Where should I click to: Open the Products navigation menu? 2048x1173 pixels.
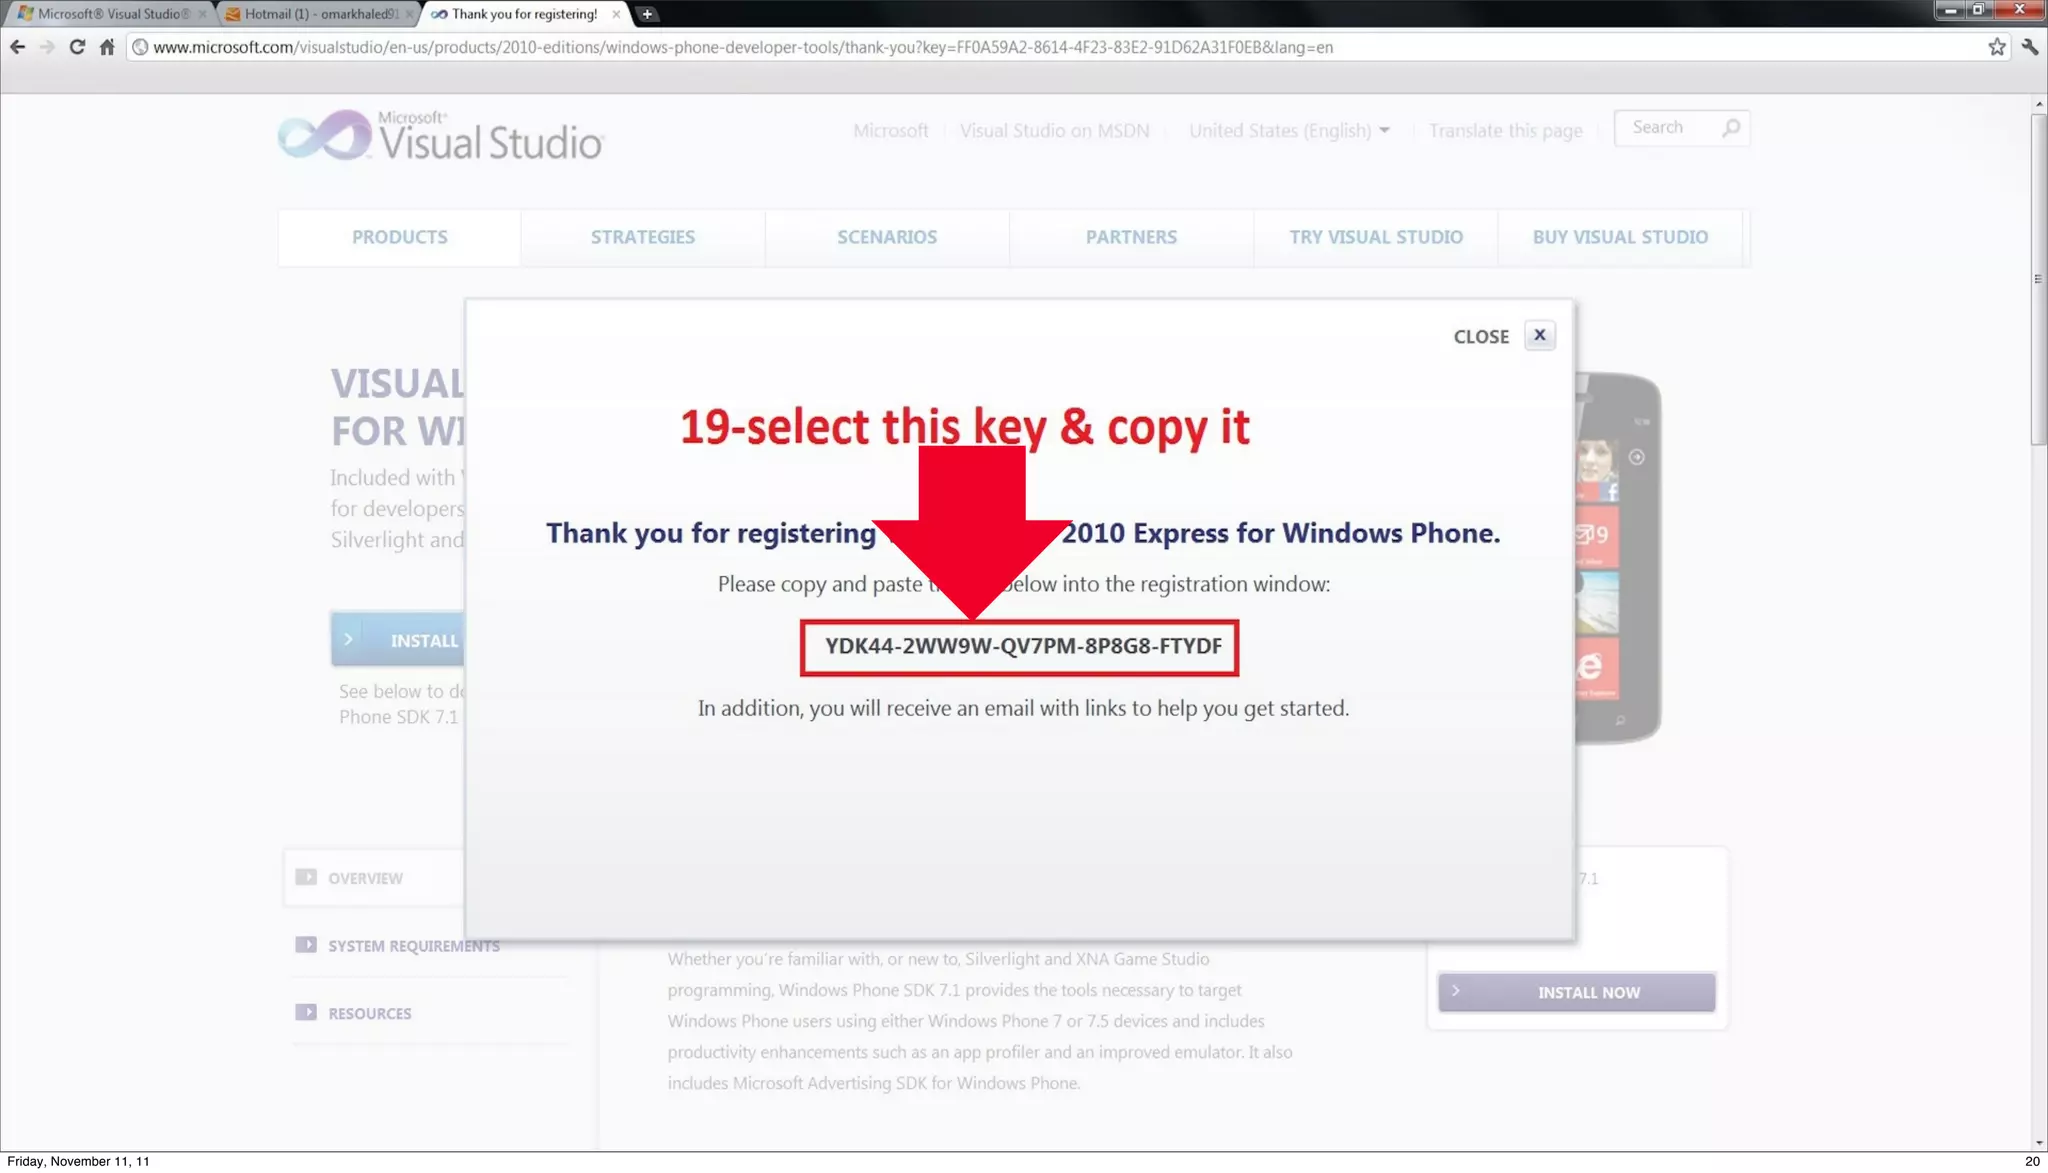click(399, 237)
